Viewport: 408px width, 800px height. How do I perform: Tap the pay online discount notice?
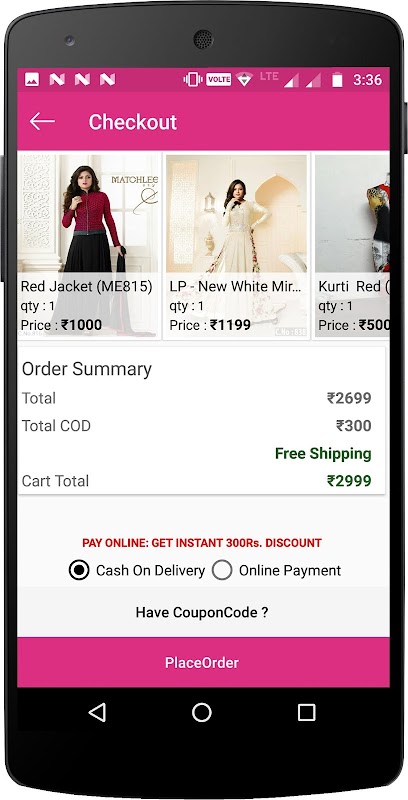pos(202,543)
